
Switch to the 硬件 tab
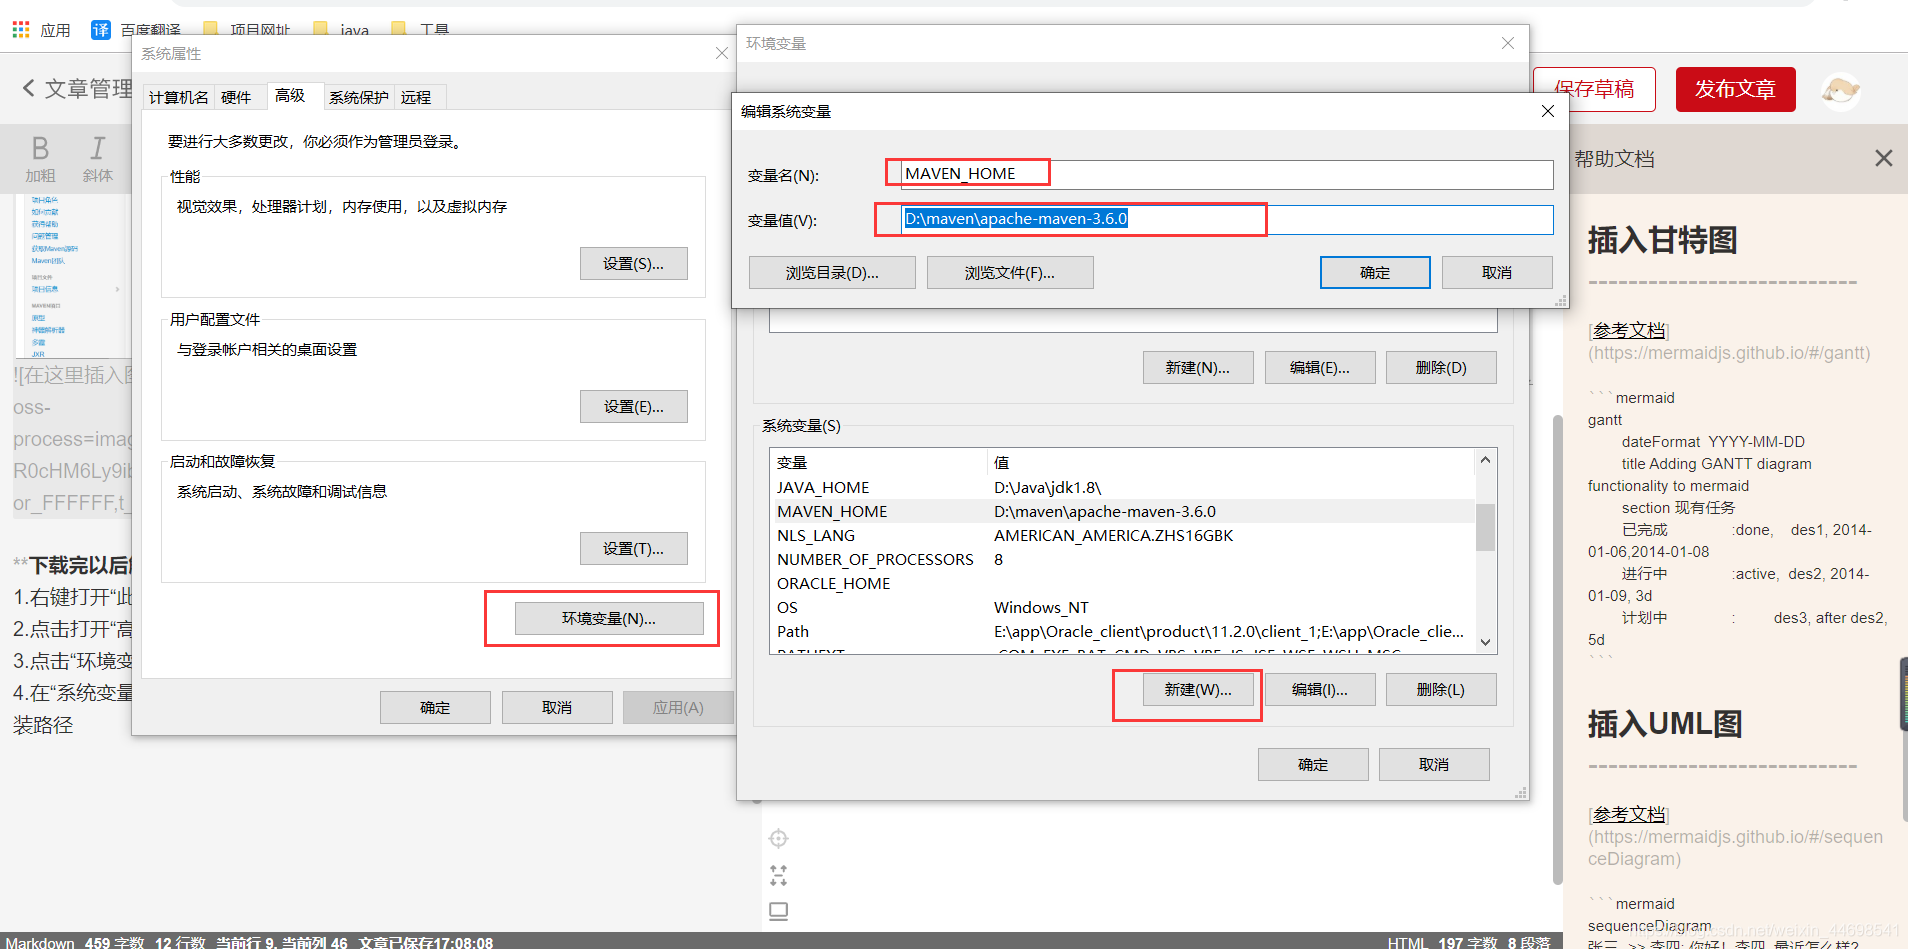click(x=236, y=97)
